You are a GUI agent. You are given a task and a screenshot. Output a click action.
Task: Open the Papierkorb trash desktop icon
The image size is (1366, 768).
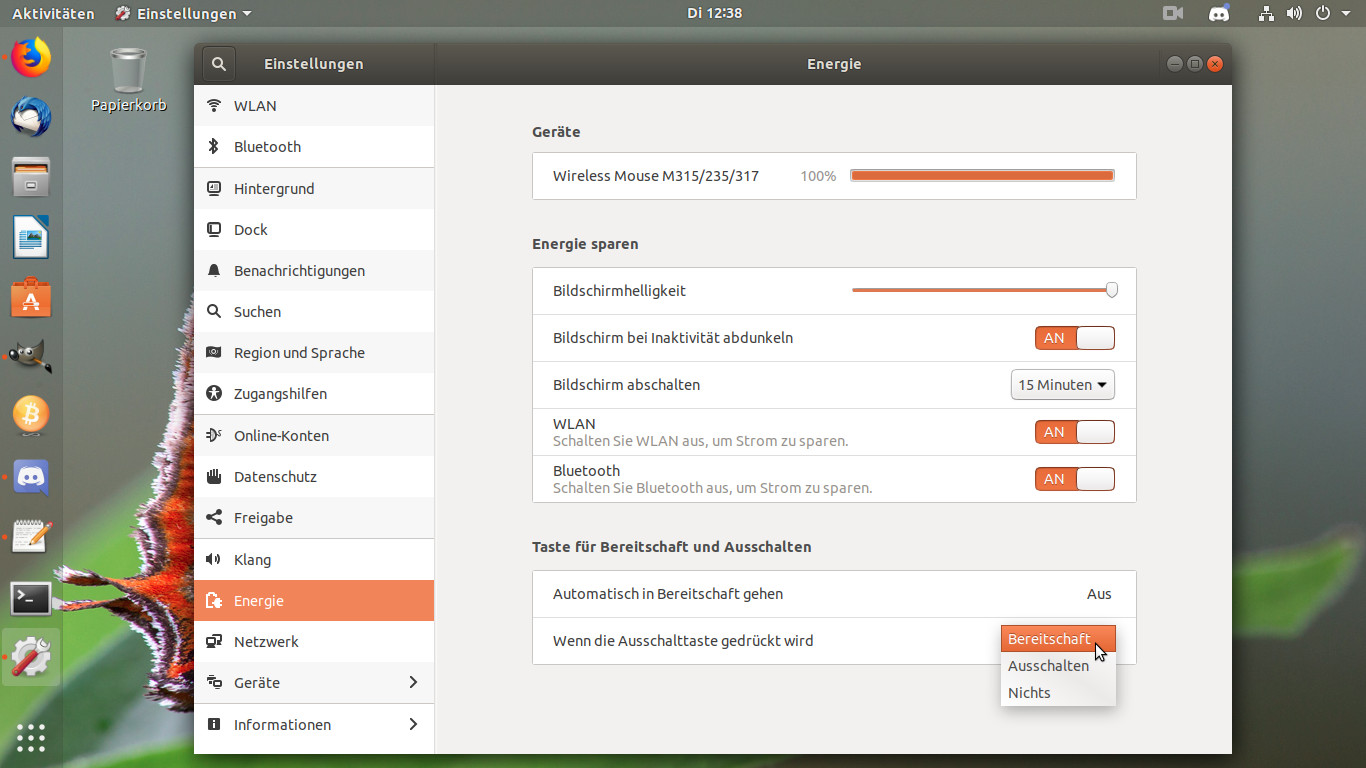click(x=128, y=80)
